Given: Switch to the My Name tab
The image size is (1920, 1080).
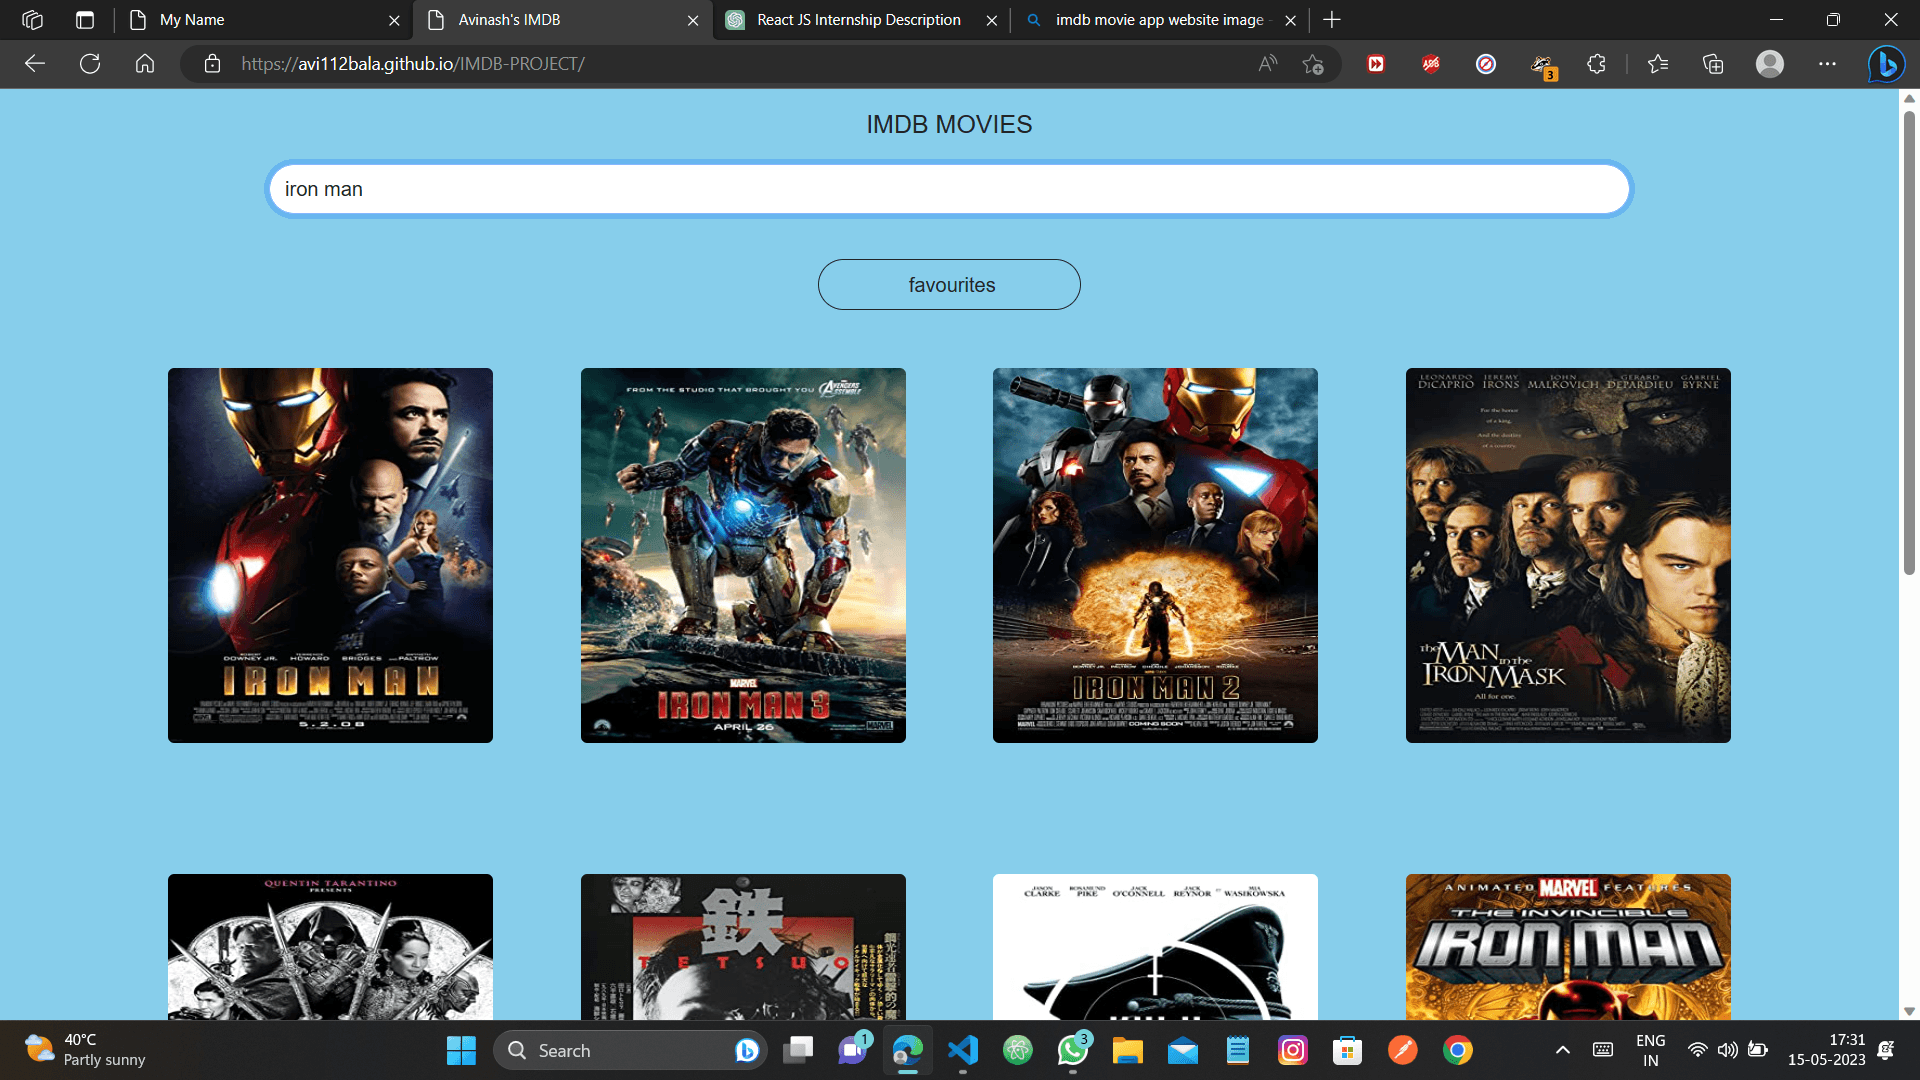Looking at the screenshot, I should [x=265, y=20].
